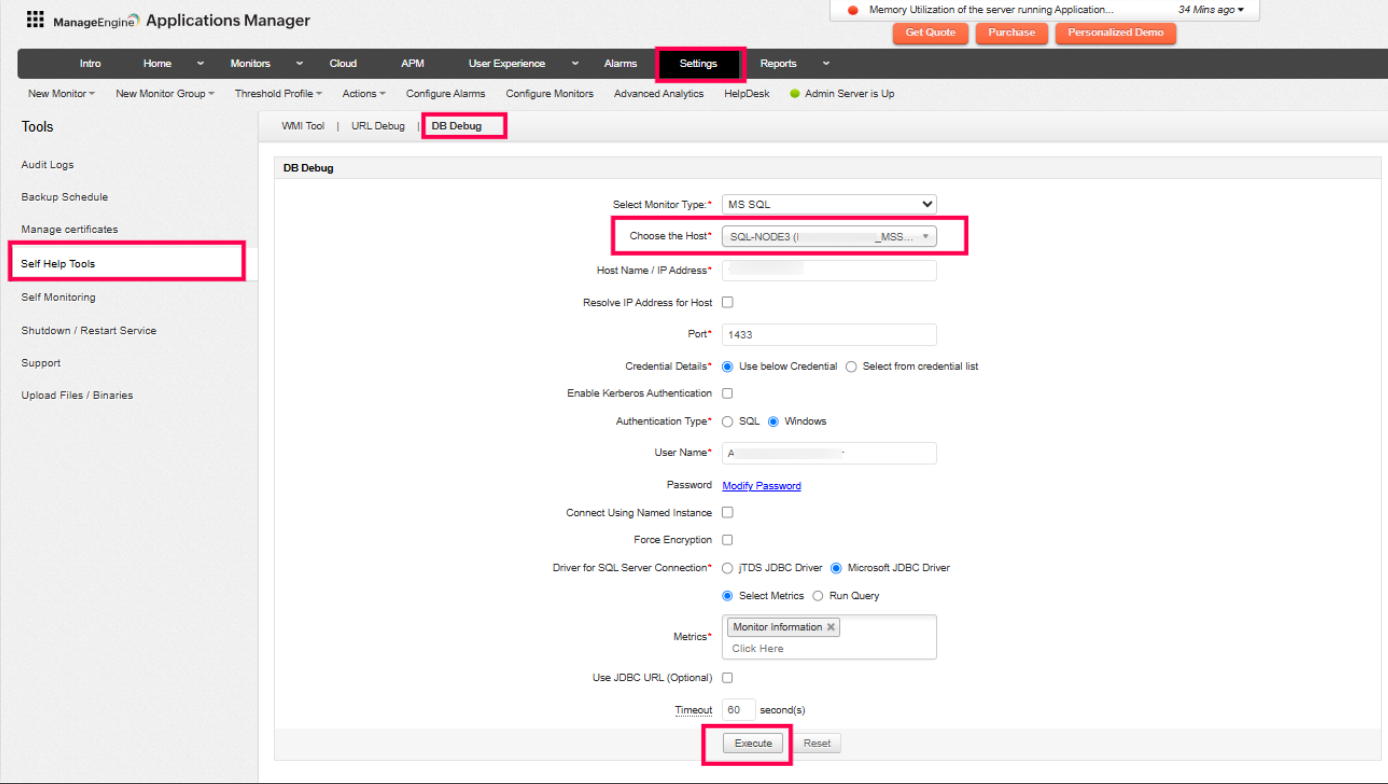The height and width of the screenshot is (784, 1388).
Task: Tick the Force Encryption checkbox
Action: [x=728, y=540]
